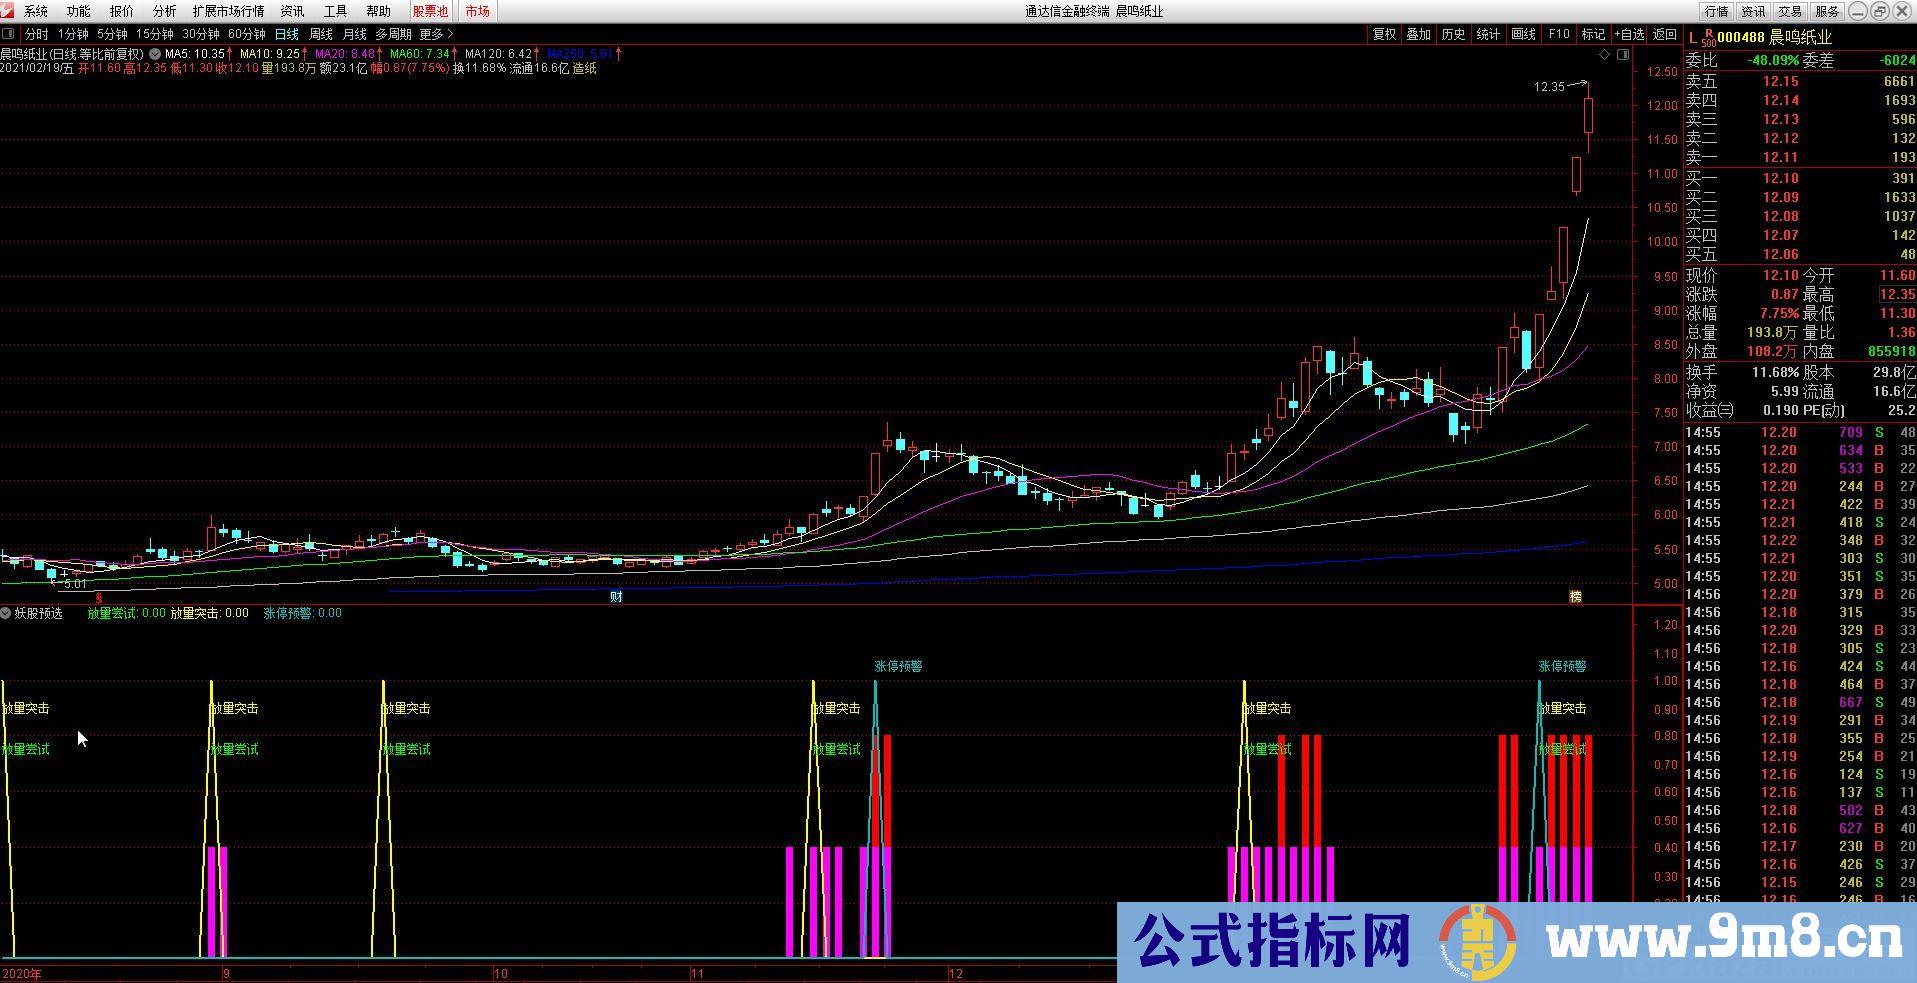Click the 叠加 overlay button
This screenshot has width=1917, height=983.
point(1418,34)
